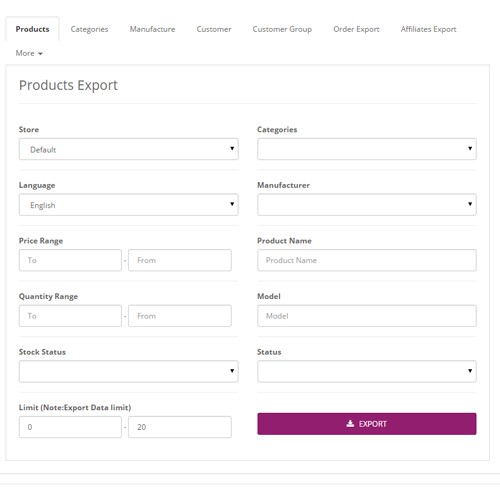Click the Export button

367,424
